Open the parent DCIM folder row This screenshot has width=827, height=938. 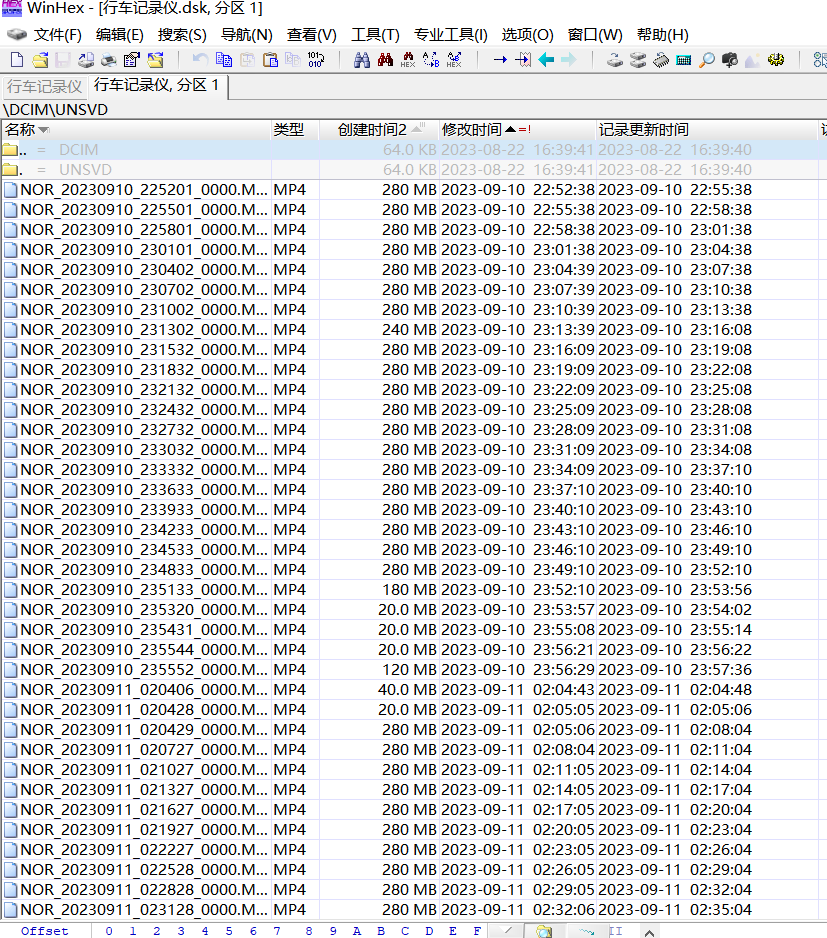tap(410, 150)
